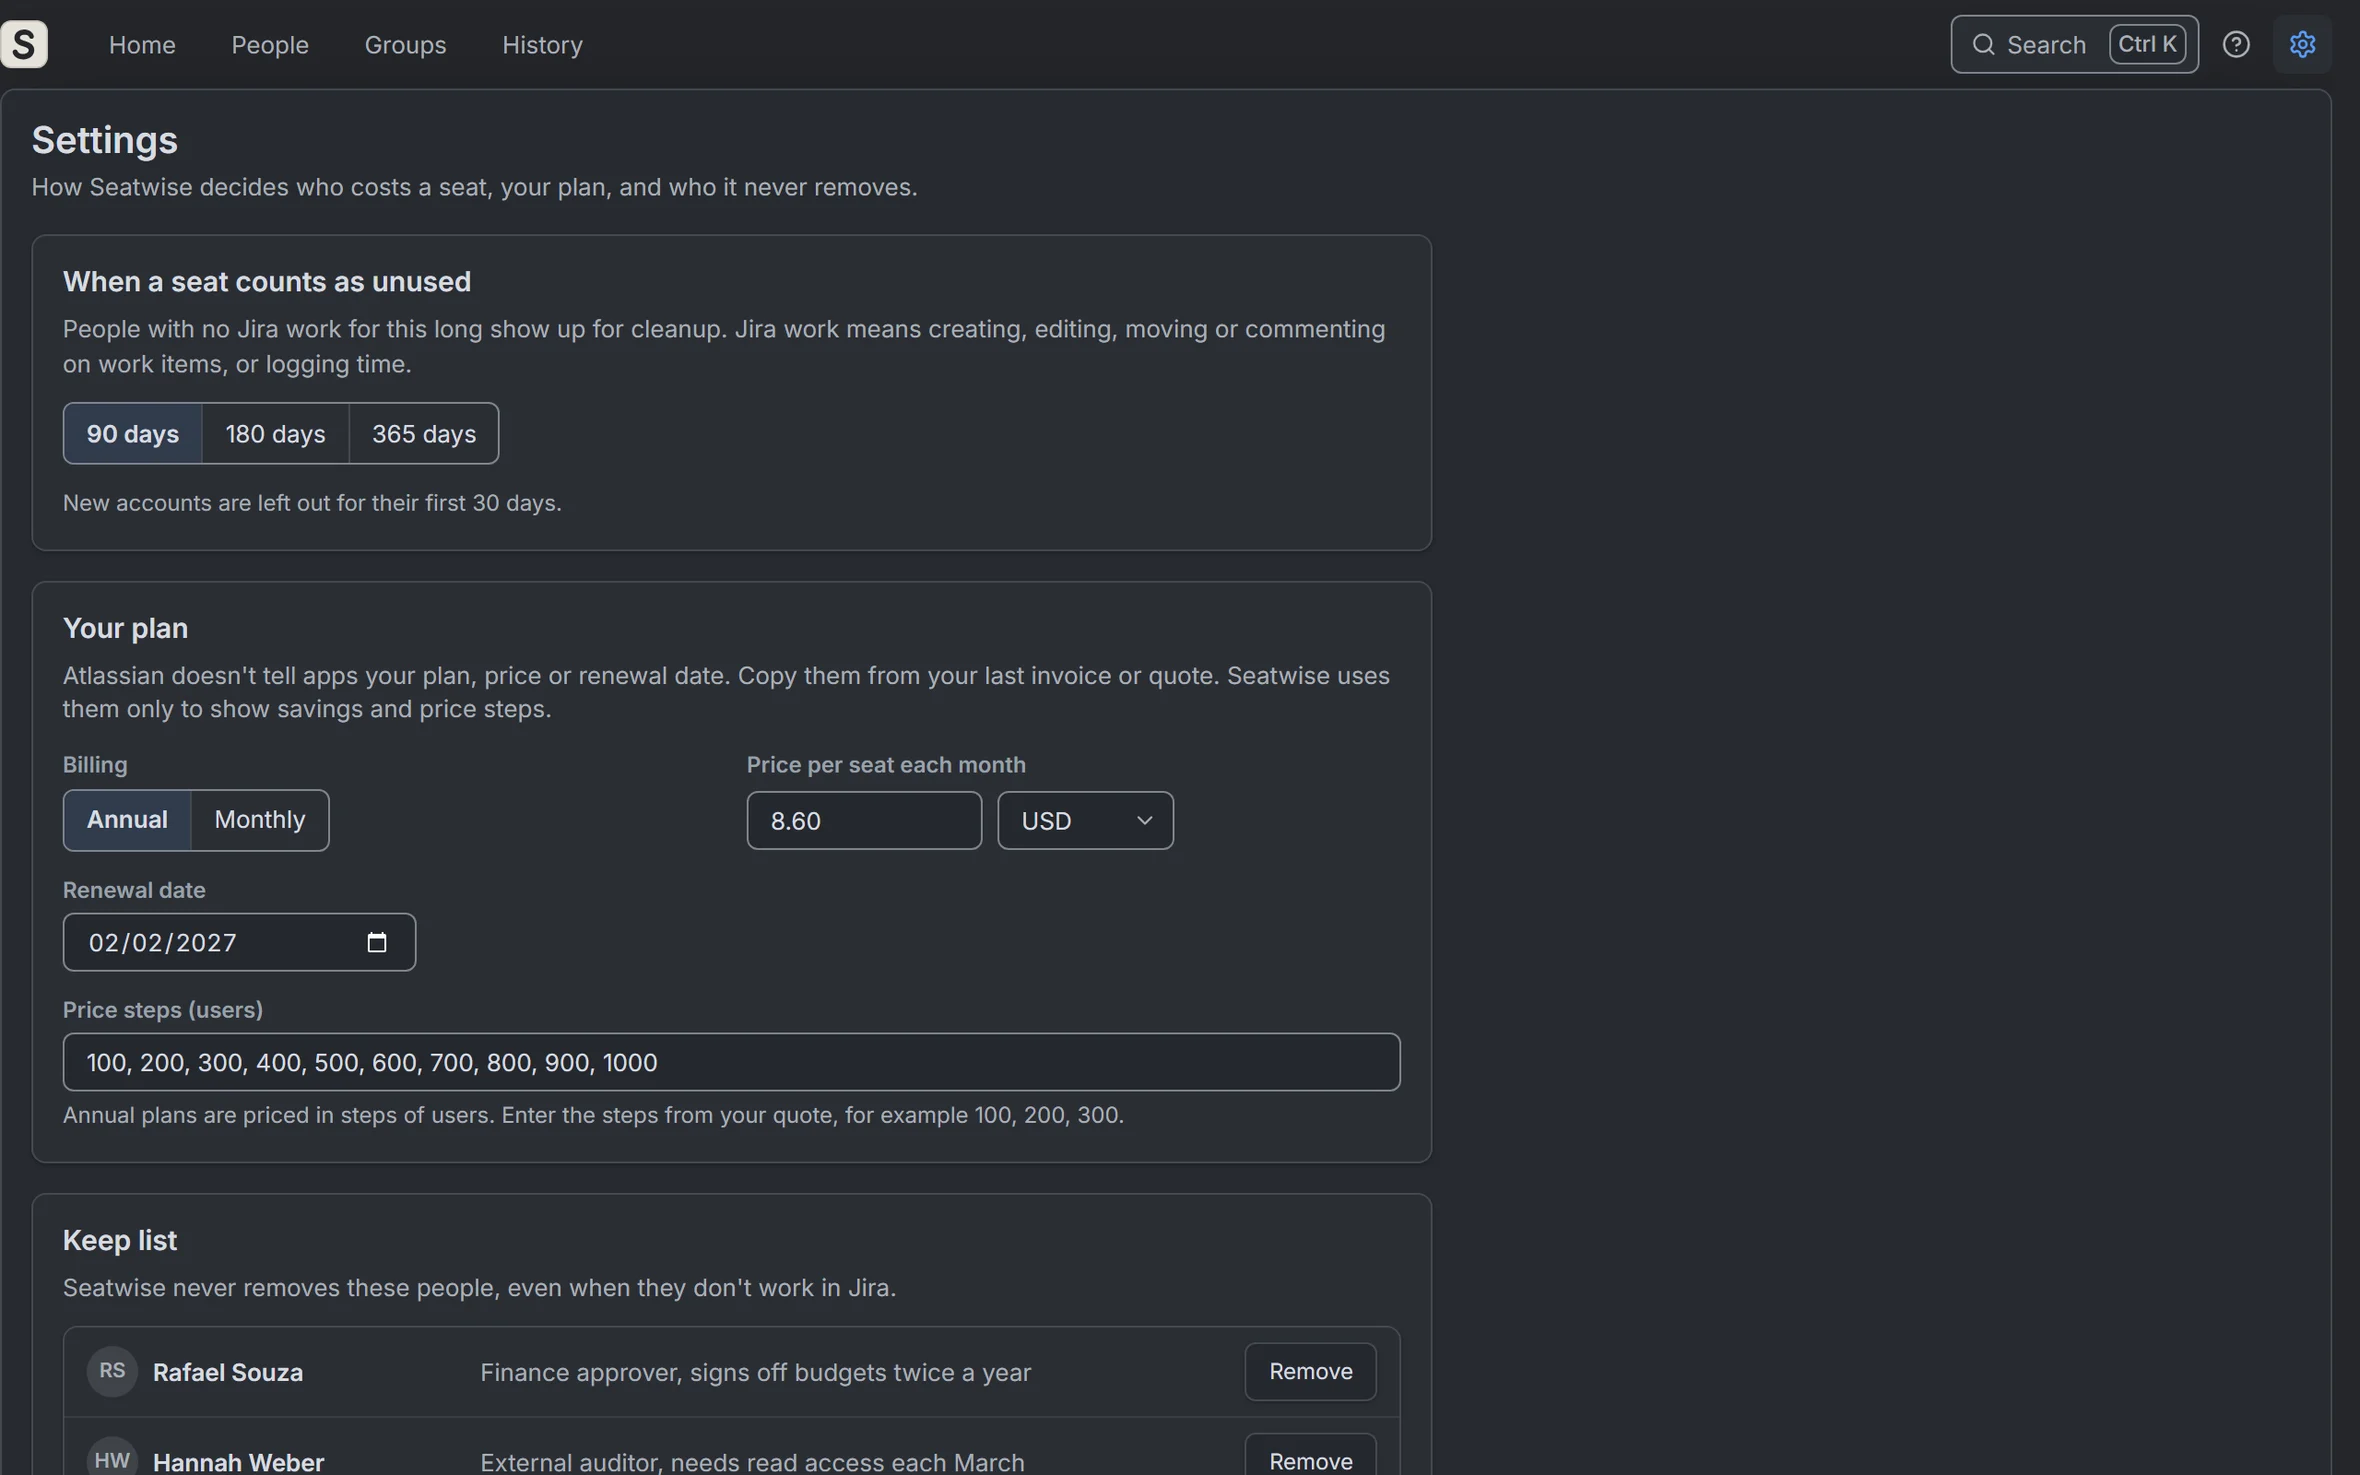Open the People page

(x=270, y=45)
